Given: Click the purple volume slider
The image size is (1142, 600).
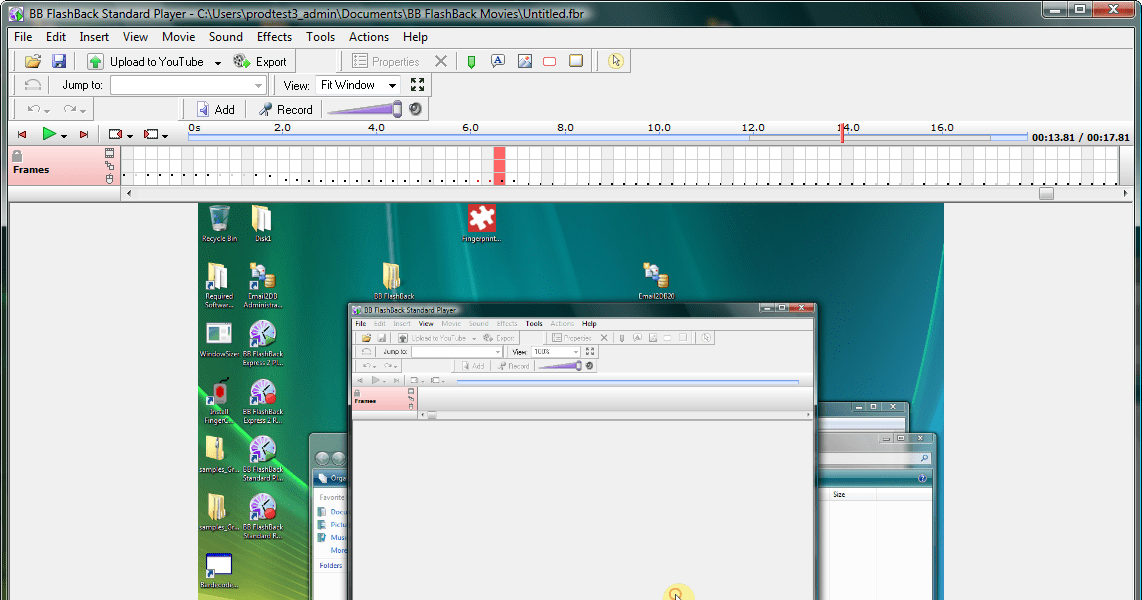Looking at the screenshot, I should pyautogui.click(x=364, y=110).
